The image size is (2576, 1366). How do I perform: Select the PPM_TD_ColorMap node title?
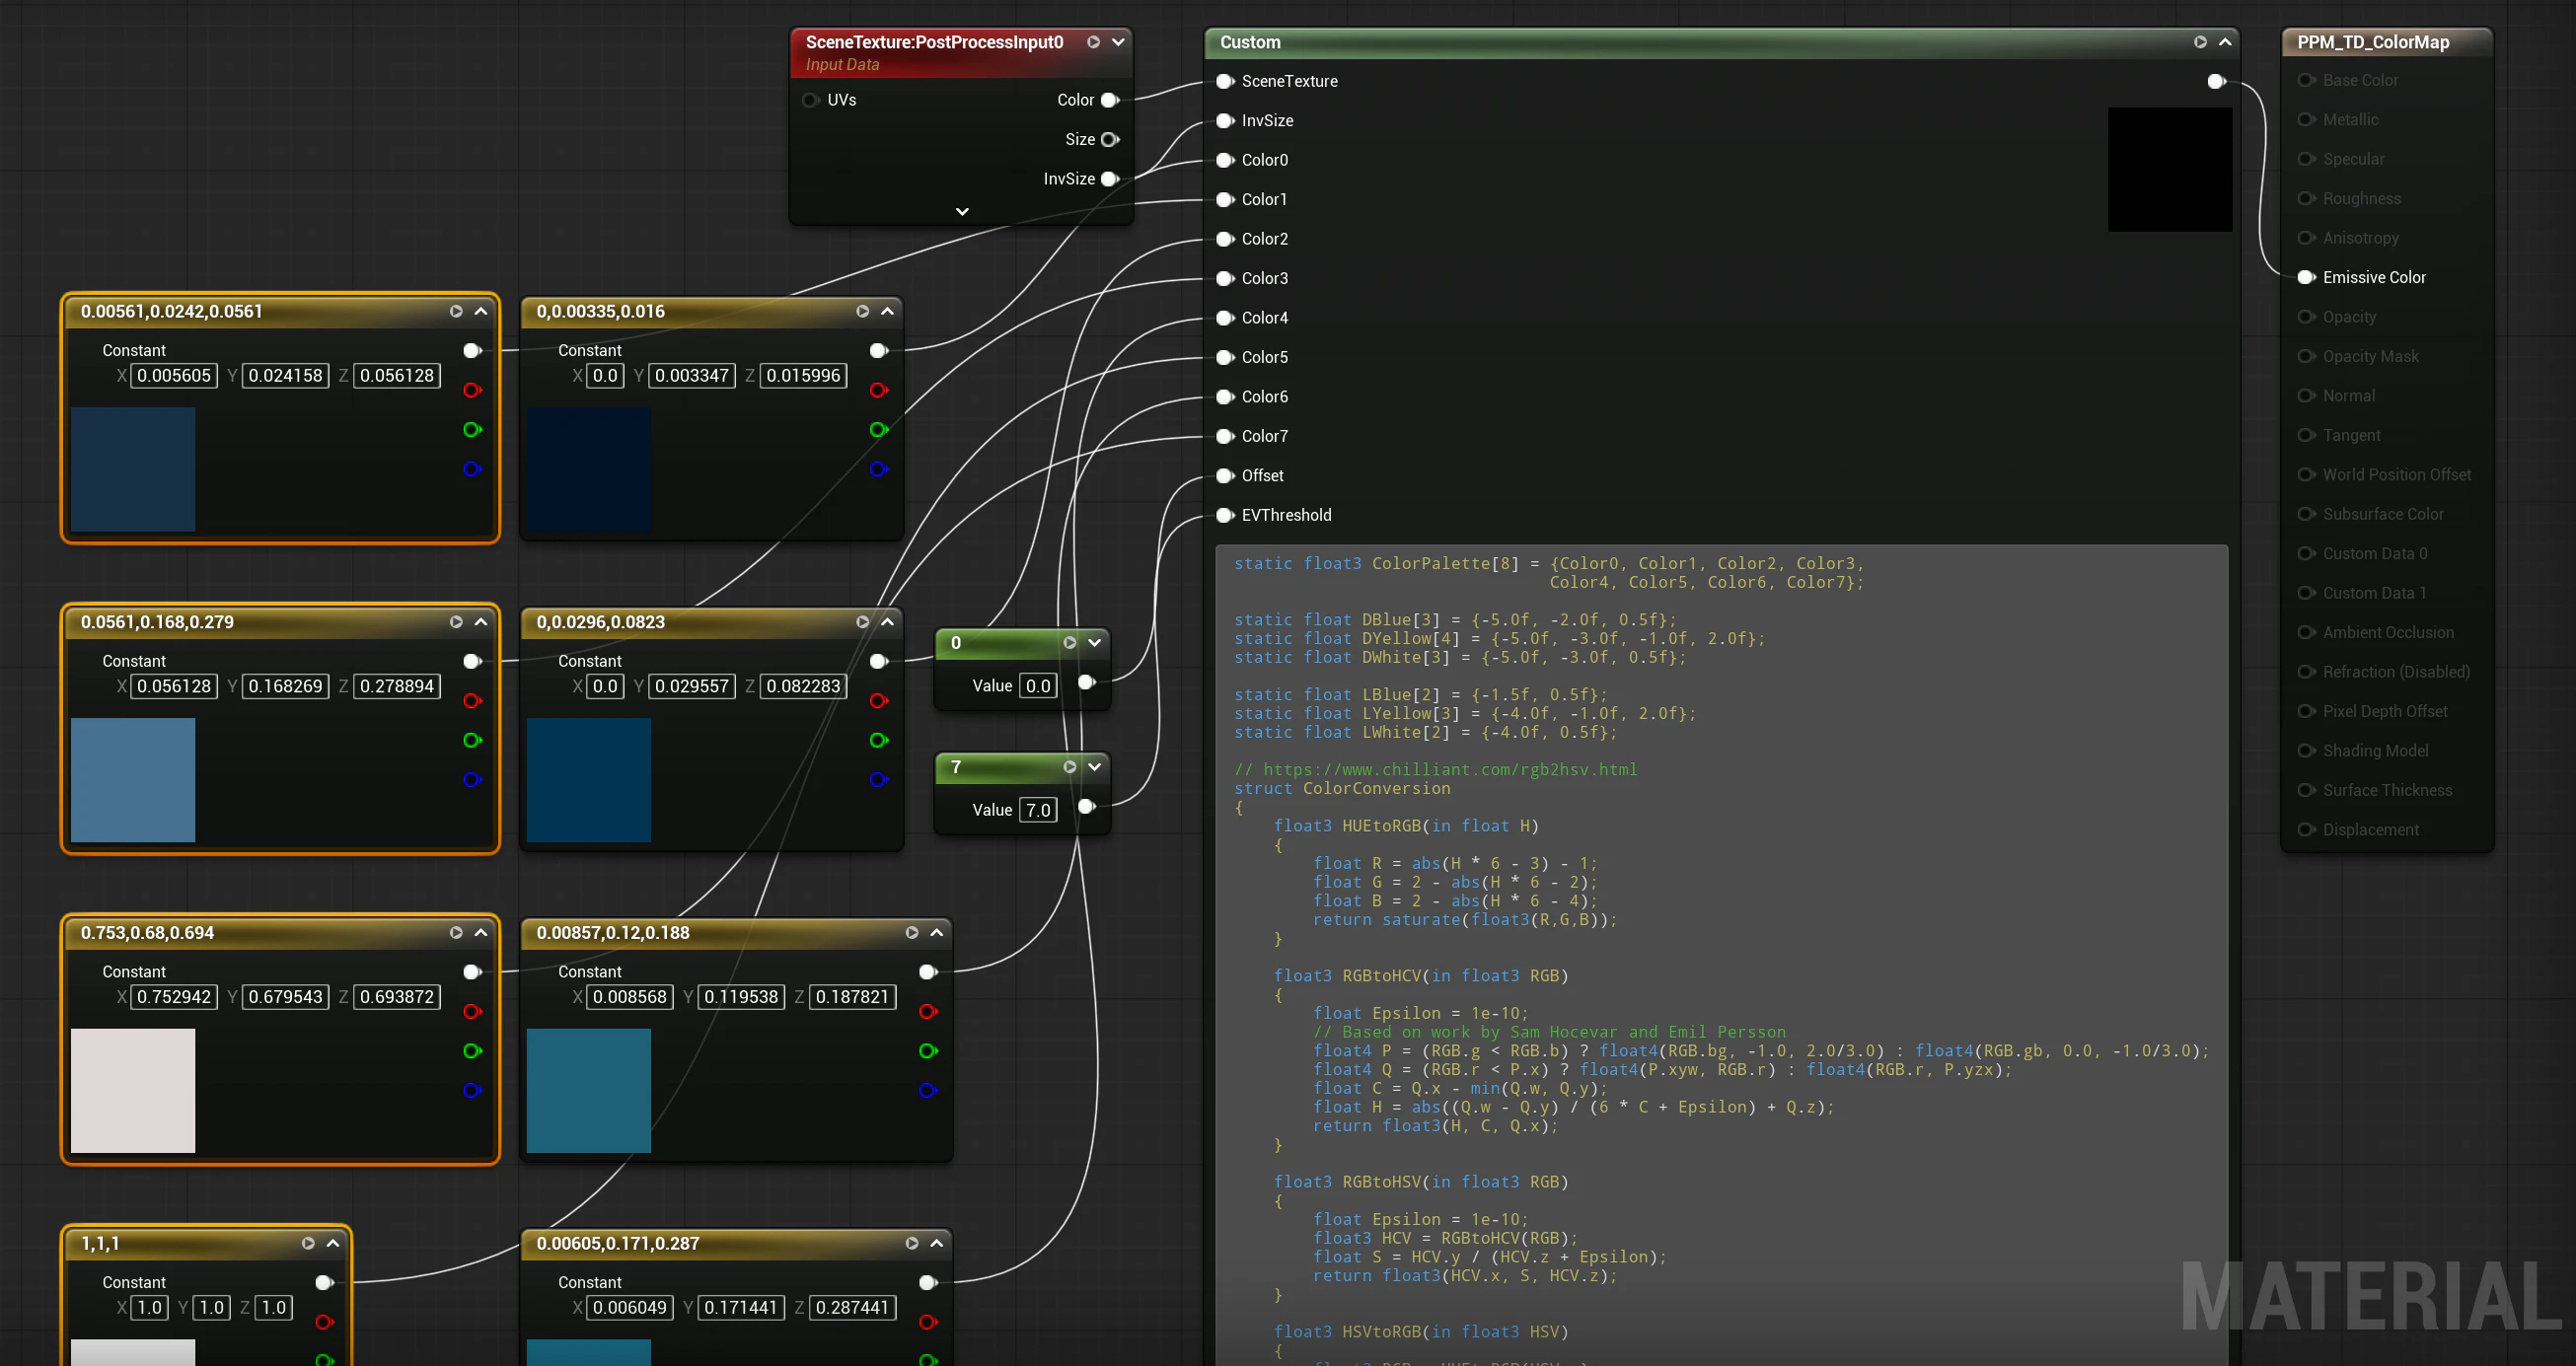pyautogui.click(x=2372, y=42)
